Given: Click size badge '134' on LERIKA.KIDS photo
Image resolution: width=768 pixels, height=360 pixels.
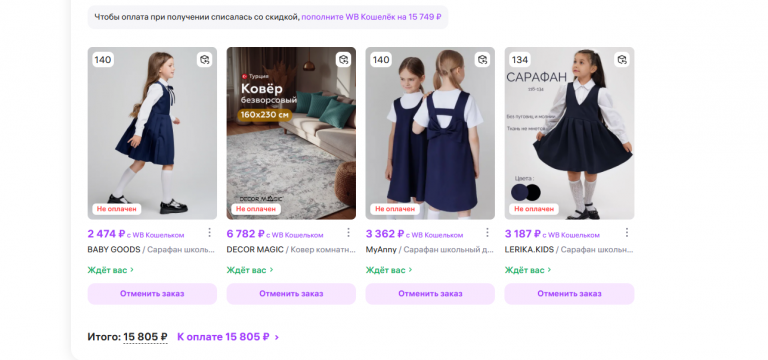Looking at the screenshot, I should click(520, 60).
